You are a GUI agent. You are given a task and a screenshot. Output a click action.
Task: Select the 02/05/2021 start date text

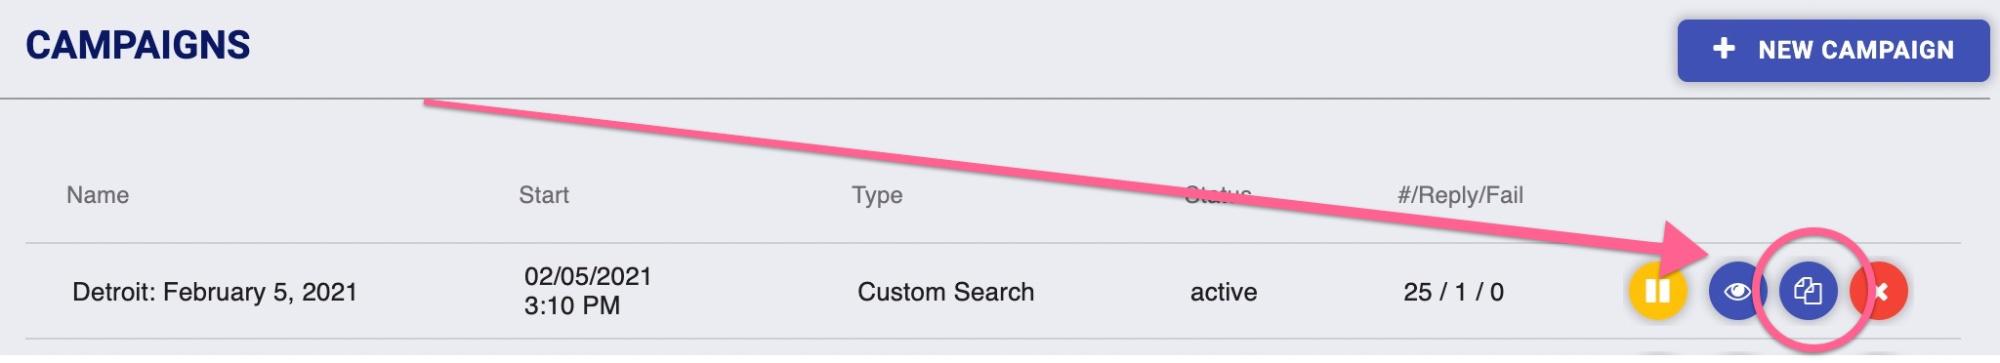pyautogui.click(x=588, y=276)
